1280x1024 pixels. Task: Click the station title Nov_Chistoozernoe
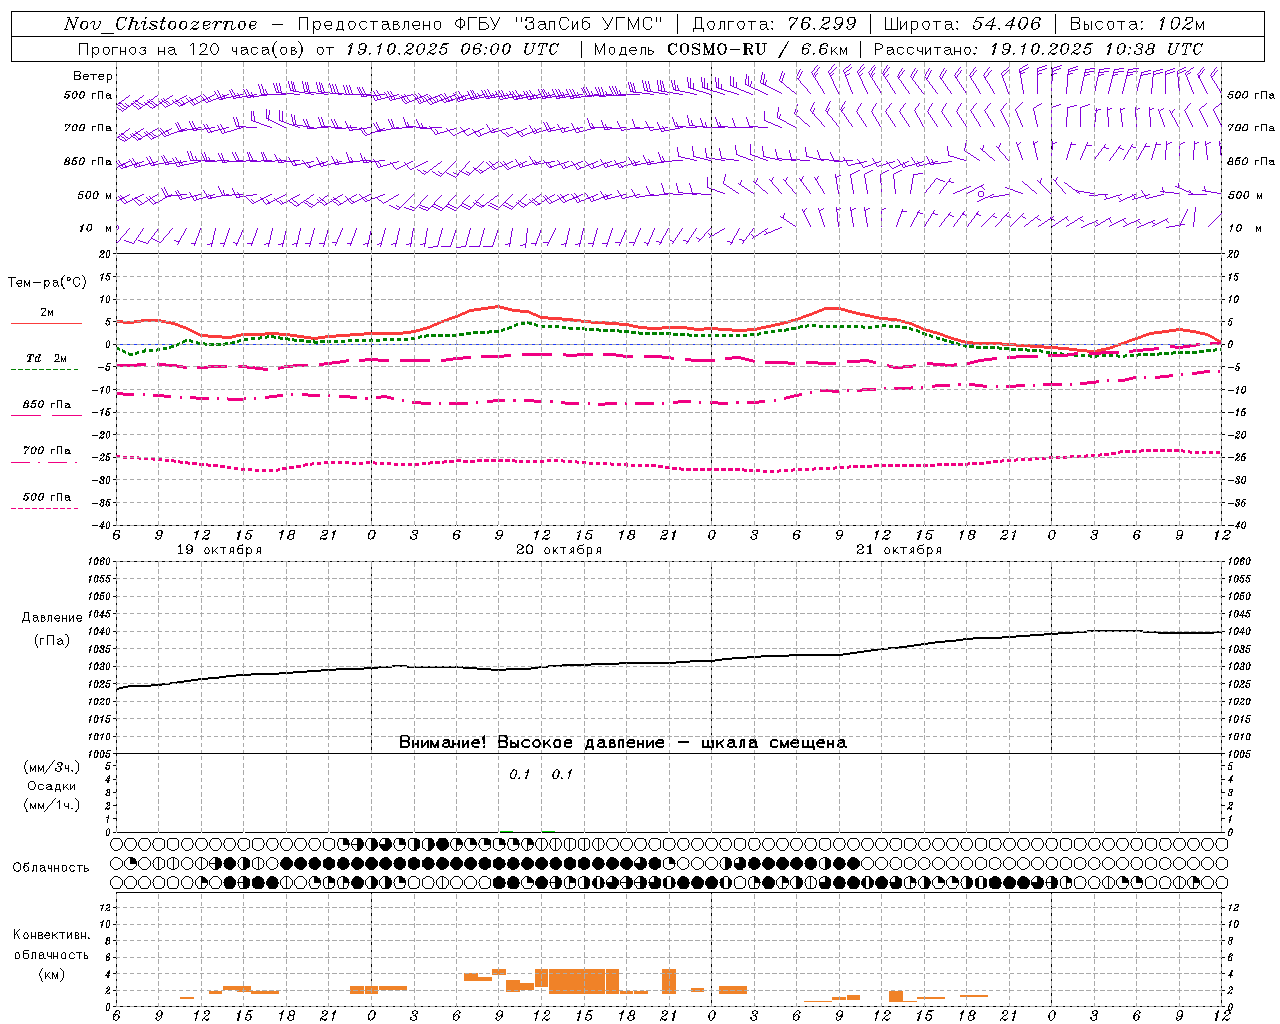pos(160,24)
